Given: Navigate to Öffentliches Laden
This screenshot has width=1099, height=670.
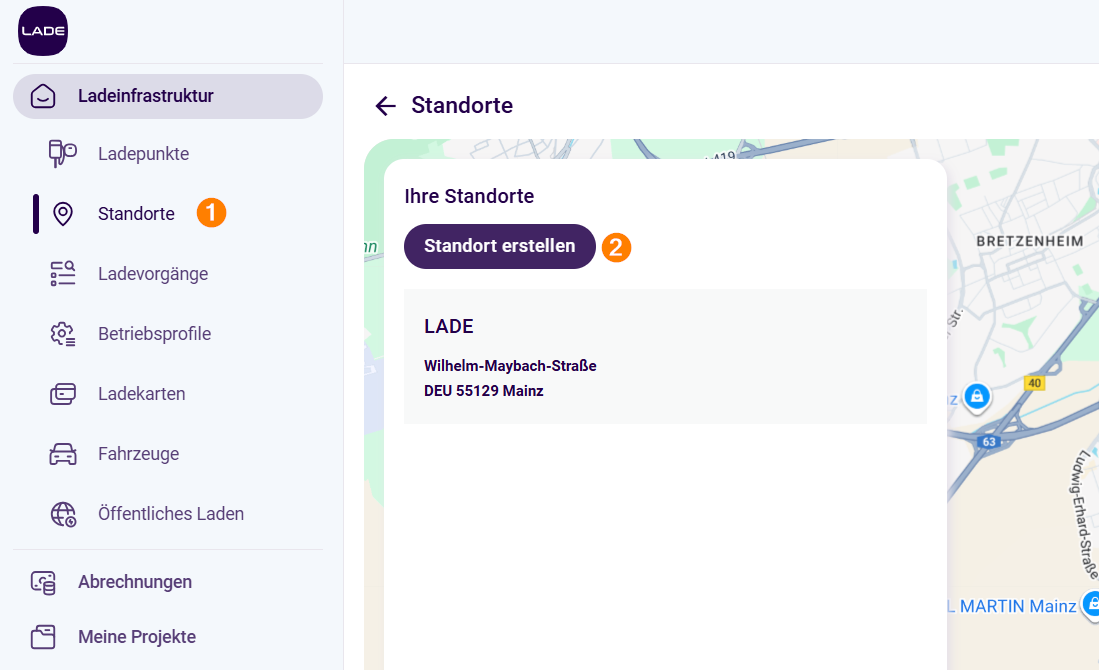Looking at the screenshot, I should (x=171, y=514).
